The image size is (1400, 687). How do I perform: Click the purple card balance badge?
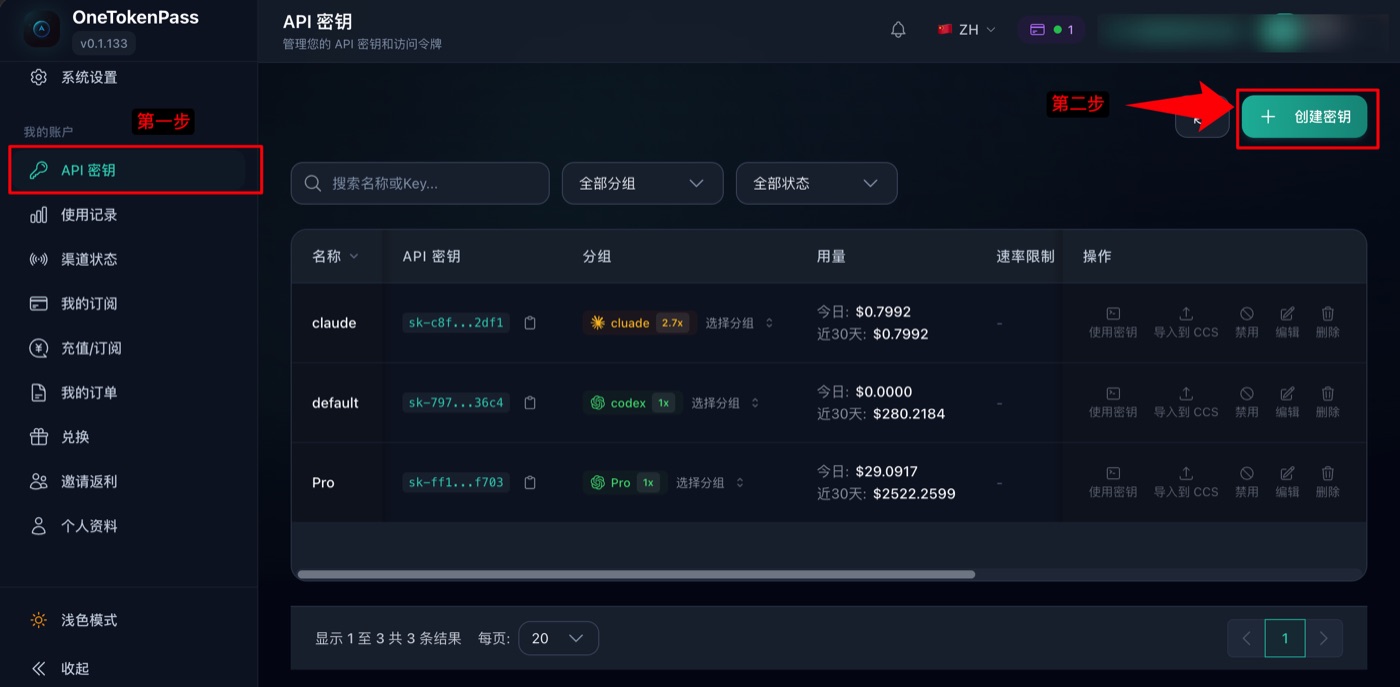point(1051,30)
